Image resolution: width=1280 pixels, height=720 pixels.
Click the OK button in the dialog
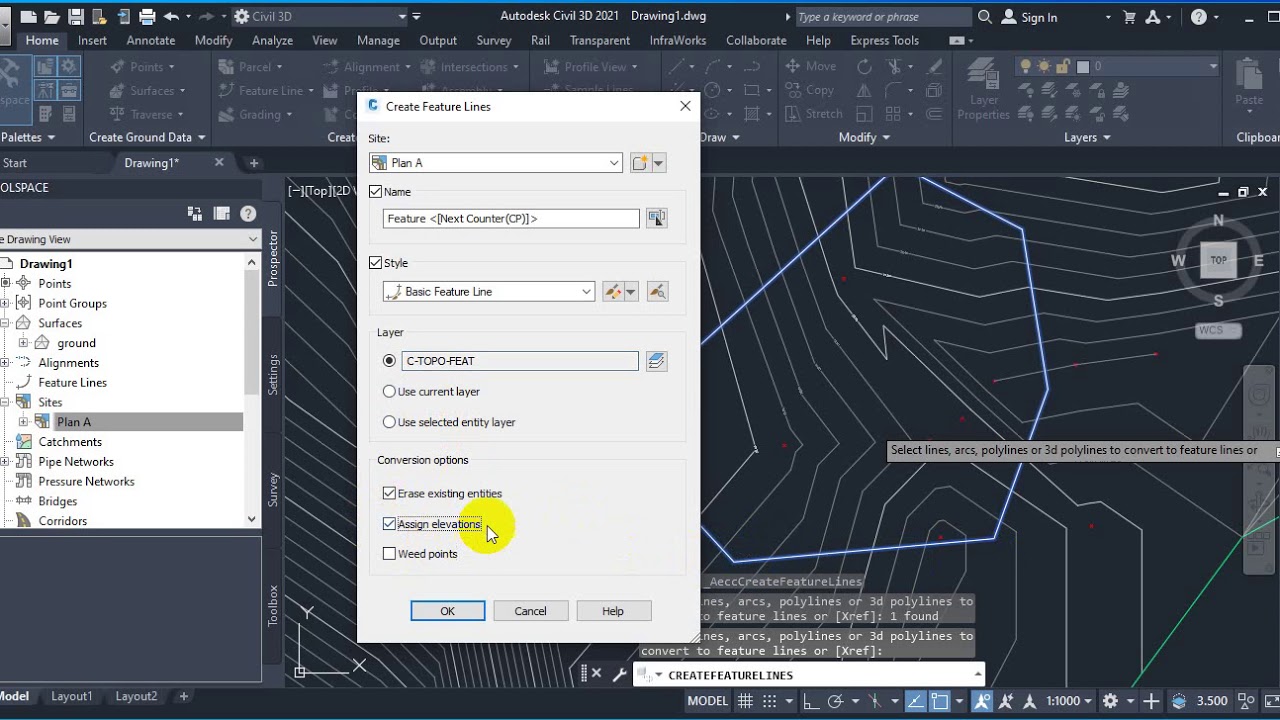pos(448,611)
